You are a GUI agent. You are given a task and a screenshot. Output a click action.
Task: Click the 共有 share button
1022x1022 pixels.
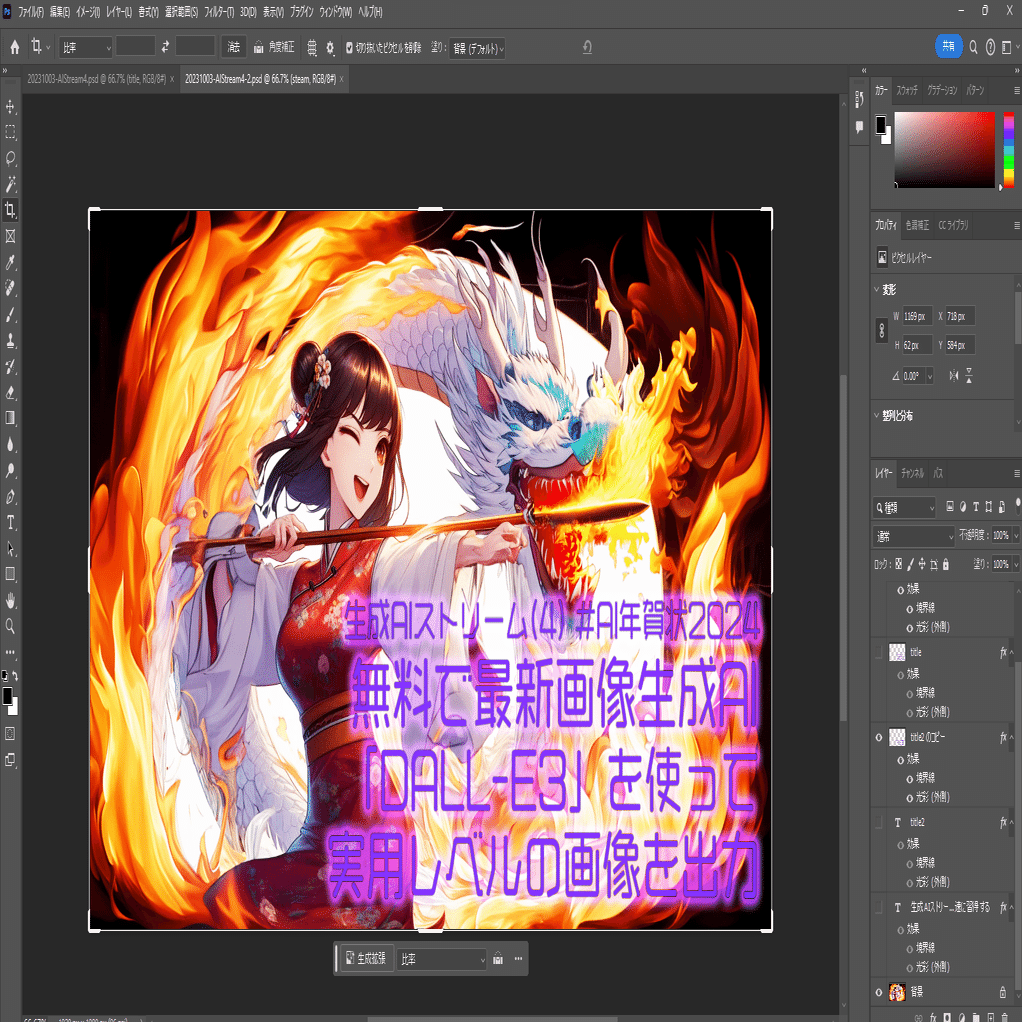(x=948, y=46)
